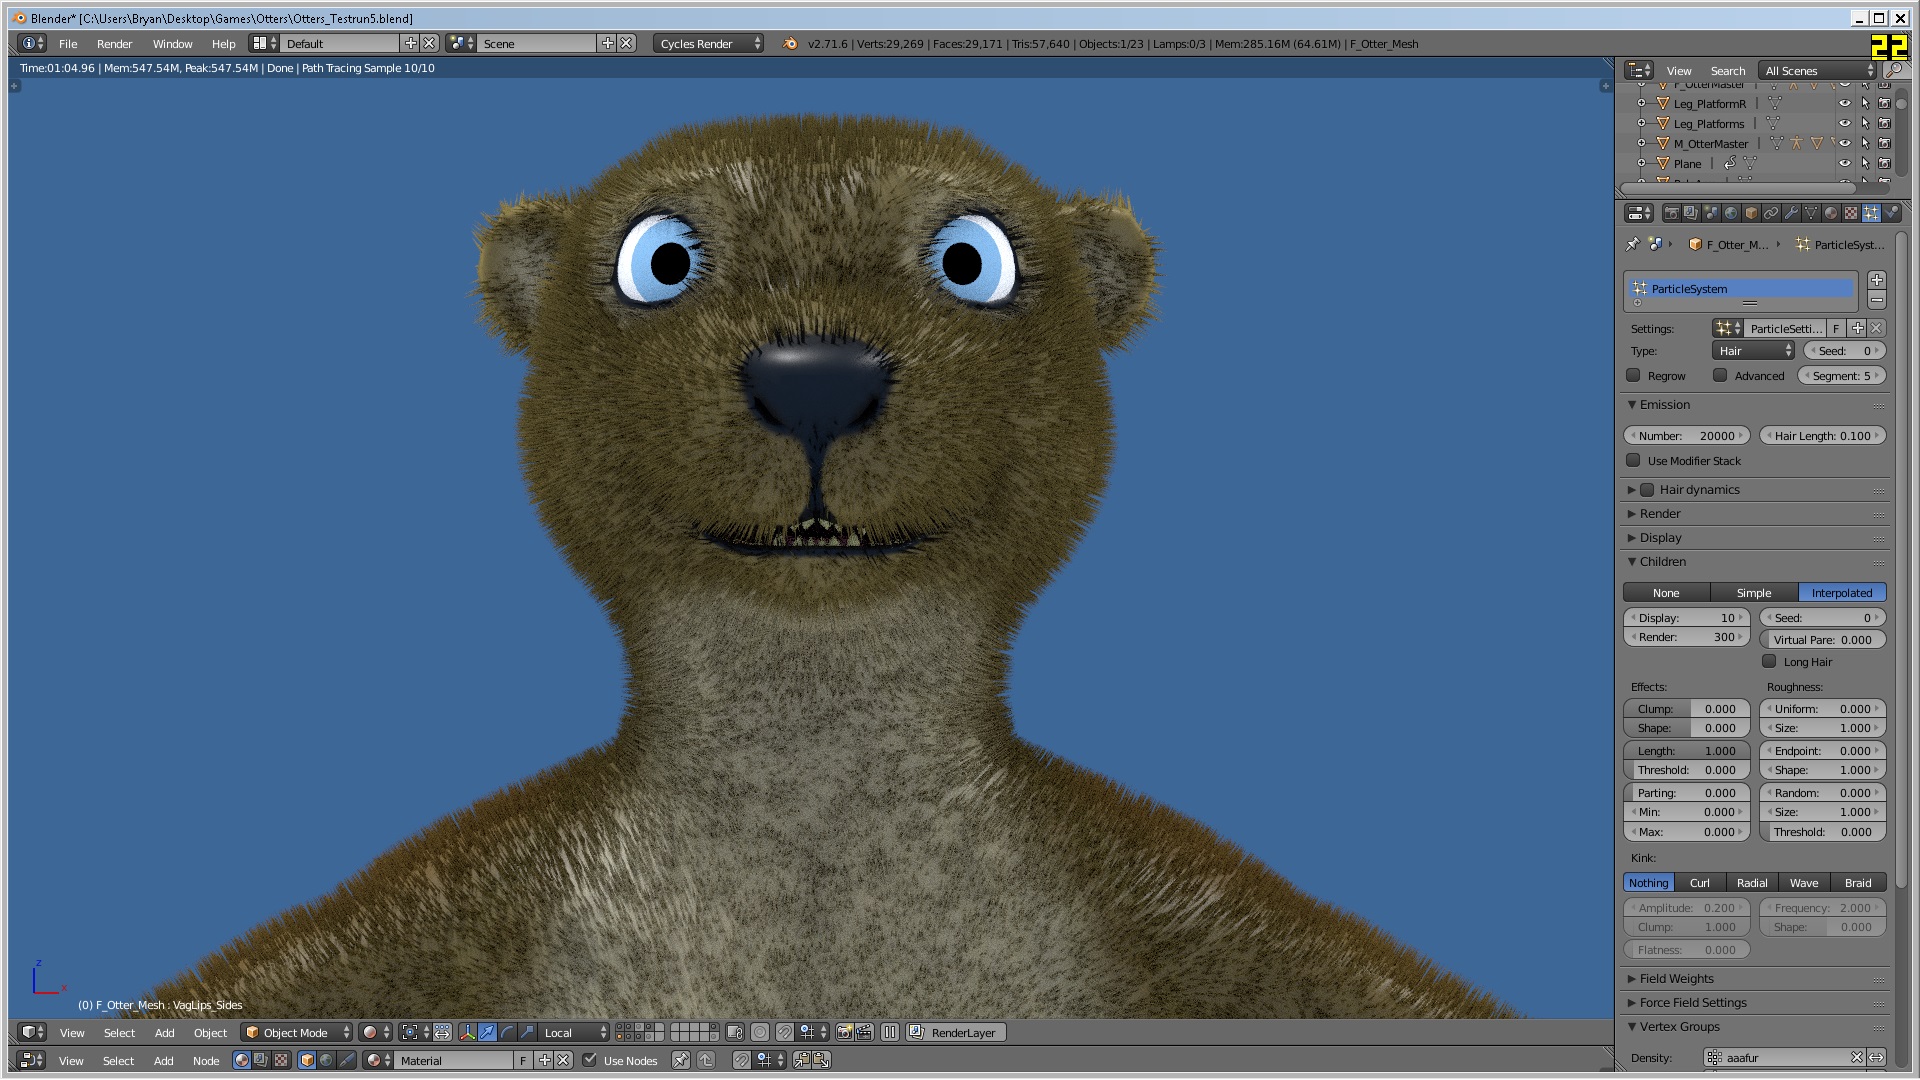Open the Modifiers wrench tab
1920x1080 pixels.
(x=1791, y=213)
